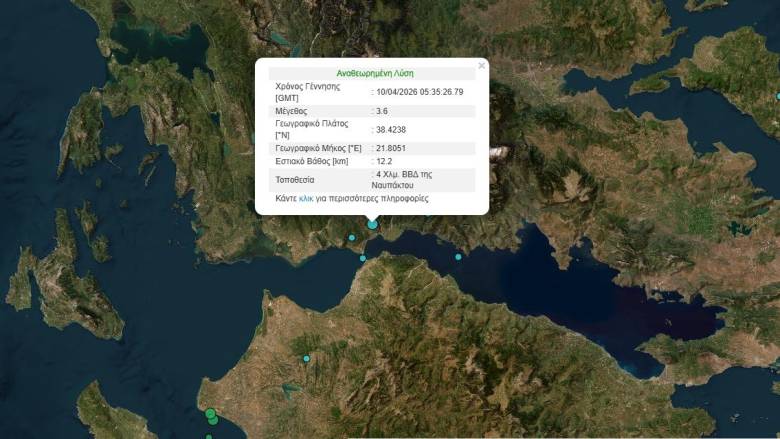
Task: Click the focal depth value 12.2
Action: pos(384,161)
